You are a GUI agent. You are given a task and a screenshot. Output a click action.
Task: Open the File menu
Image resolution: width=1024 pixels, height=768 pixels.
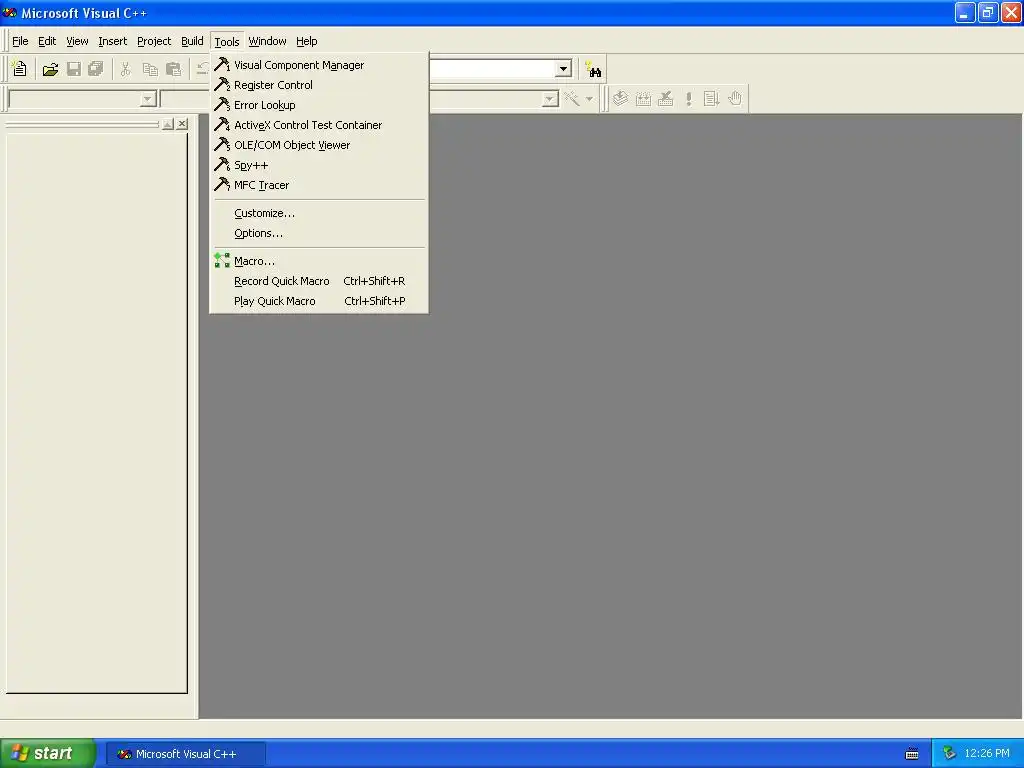click(20, 41)
